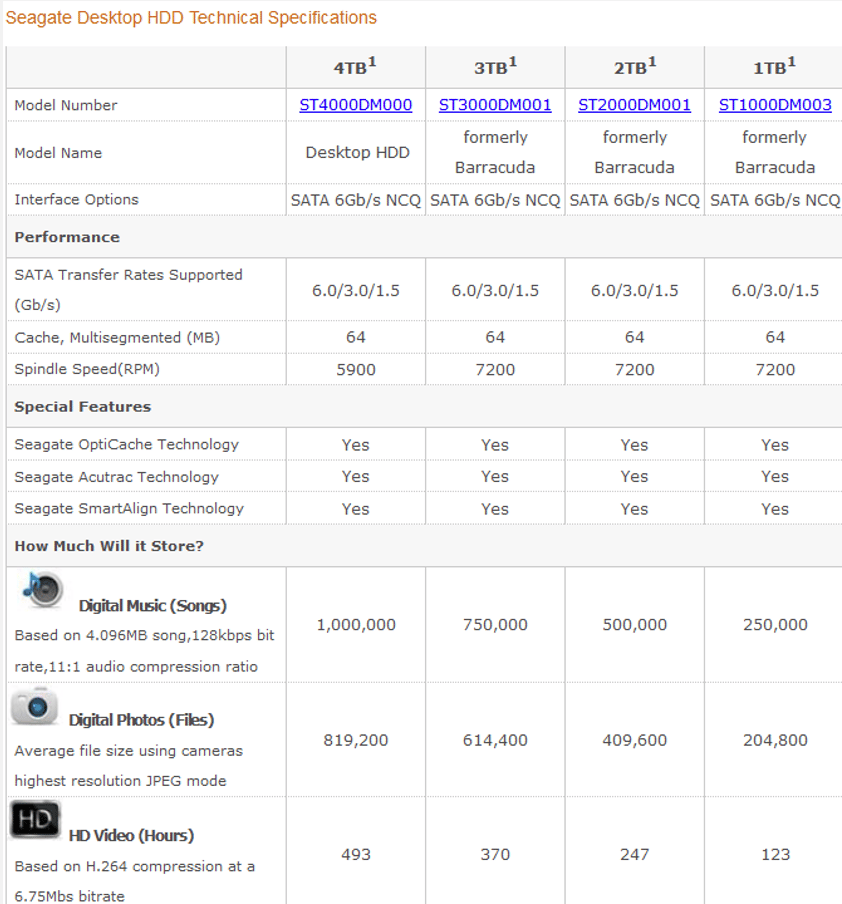This screenshot has height=904, width=842.
Task: Click the Digital Music (Songs) heading
Action: coord(153,606)
